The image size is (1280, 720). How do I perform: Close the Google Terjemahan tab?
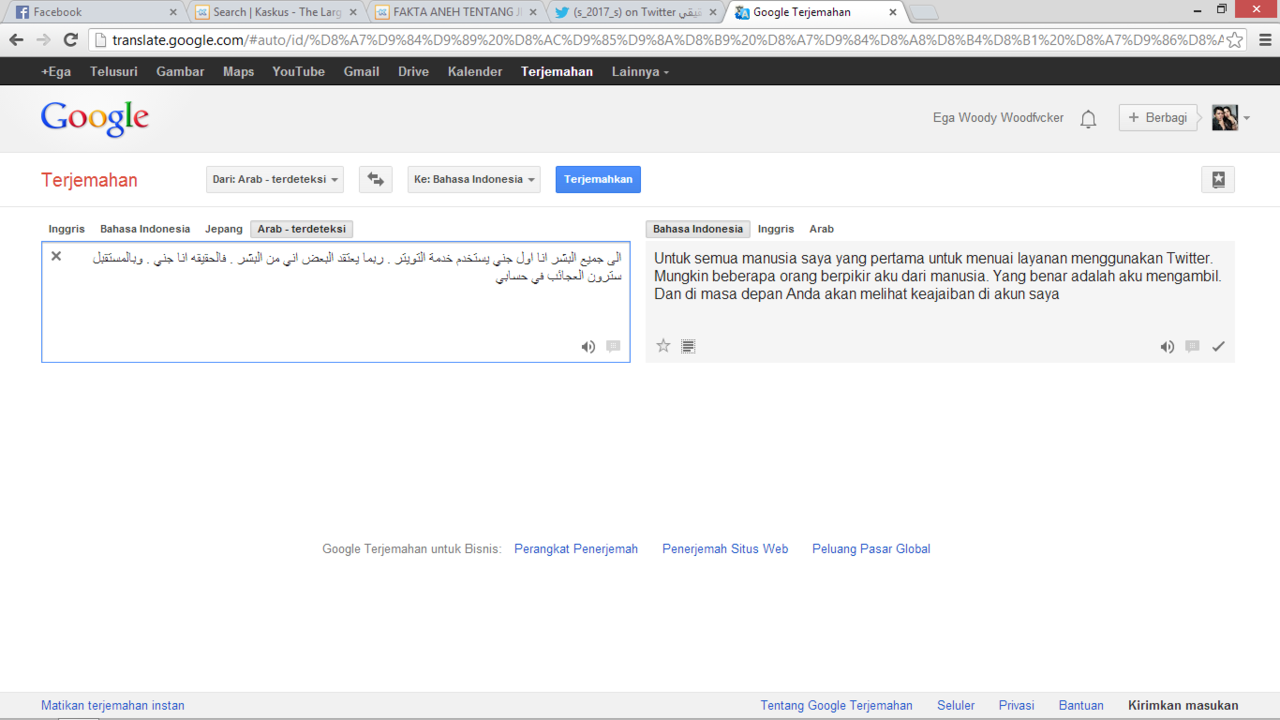[x=893, y=13]
